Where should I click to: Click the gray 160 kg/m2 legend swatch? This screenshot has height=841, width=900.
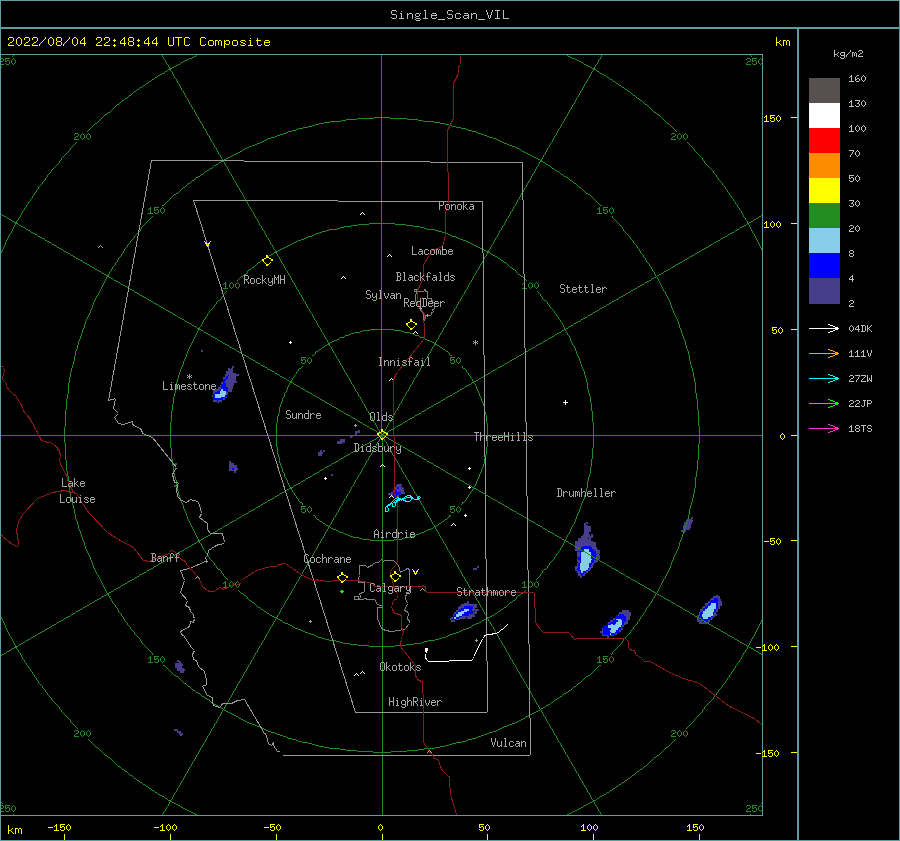[x=824, y=90]
